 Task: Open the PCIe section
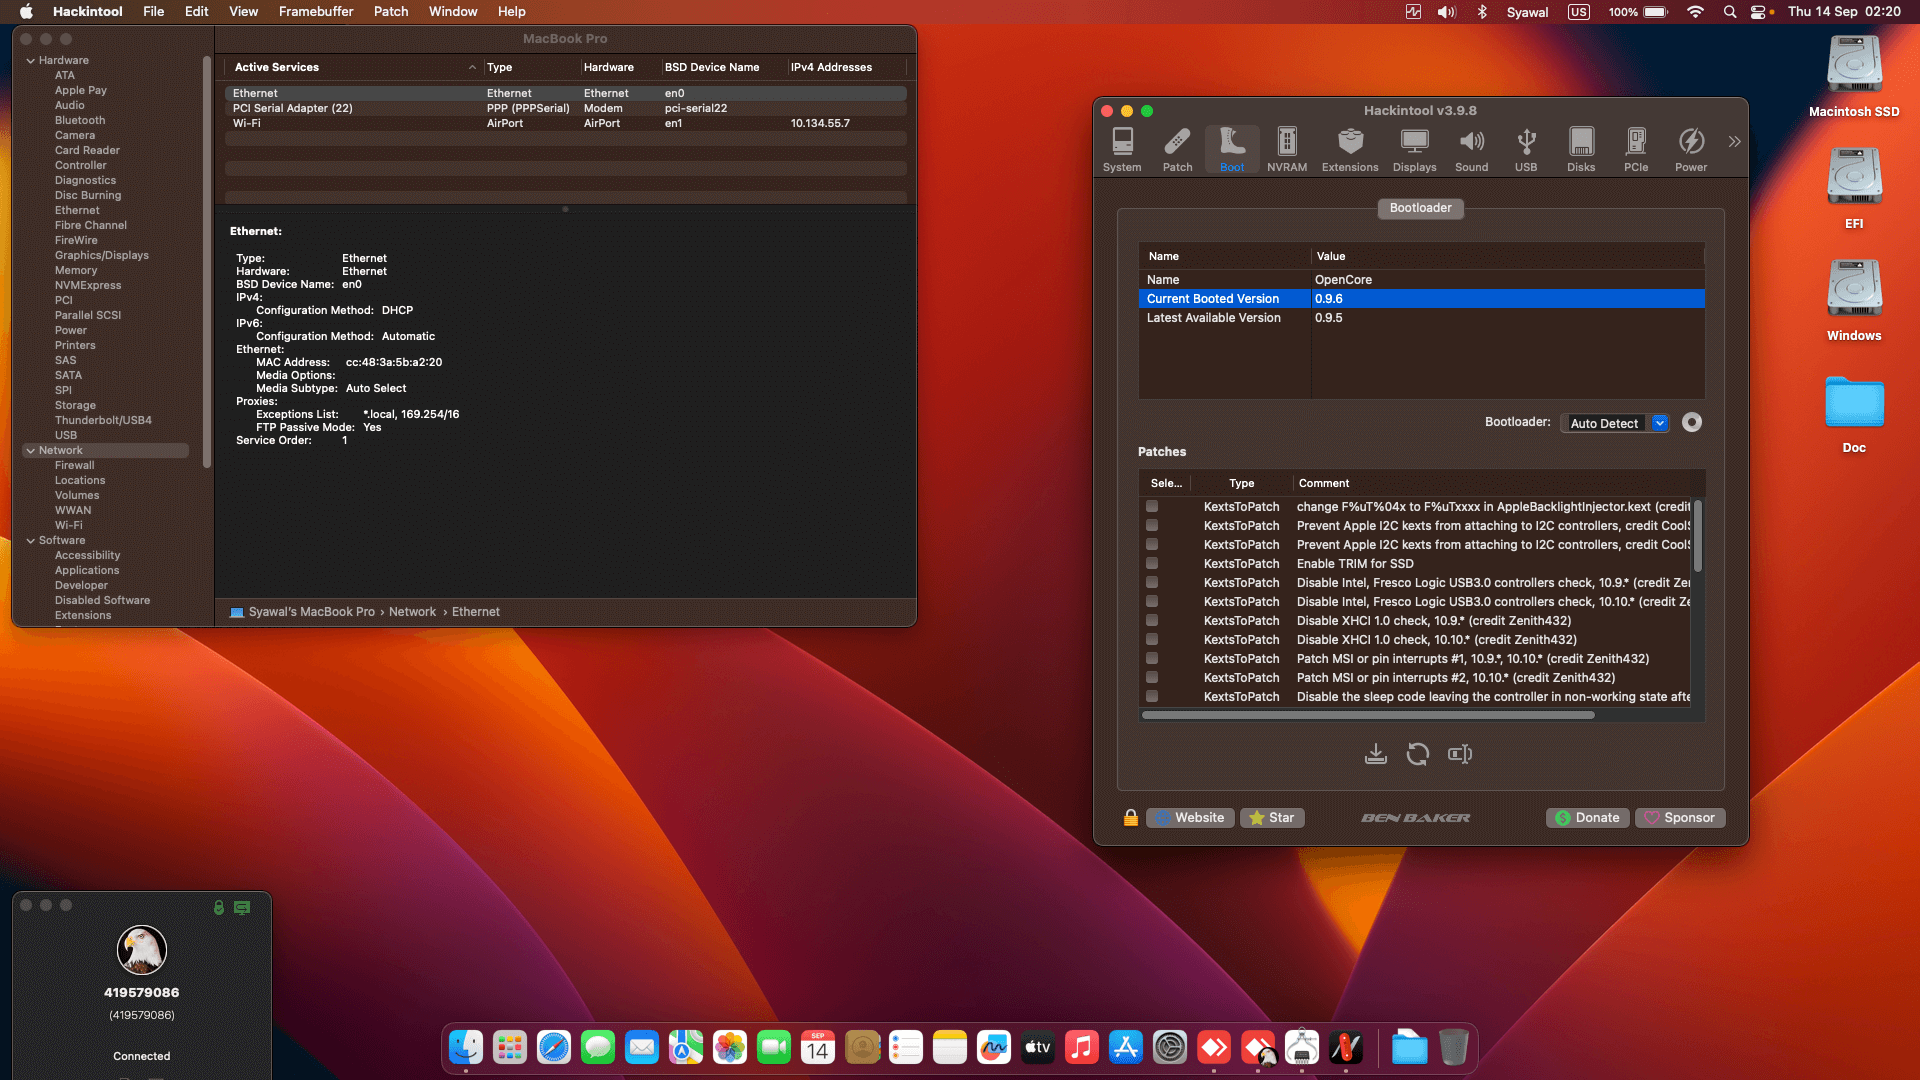tap(1636, 149)
